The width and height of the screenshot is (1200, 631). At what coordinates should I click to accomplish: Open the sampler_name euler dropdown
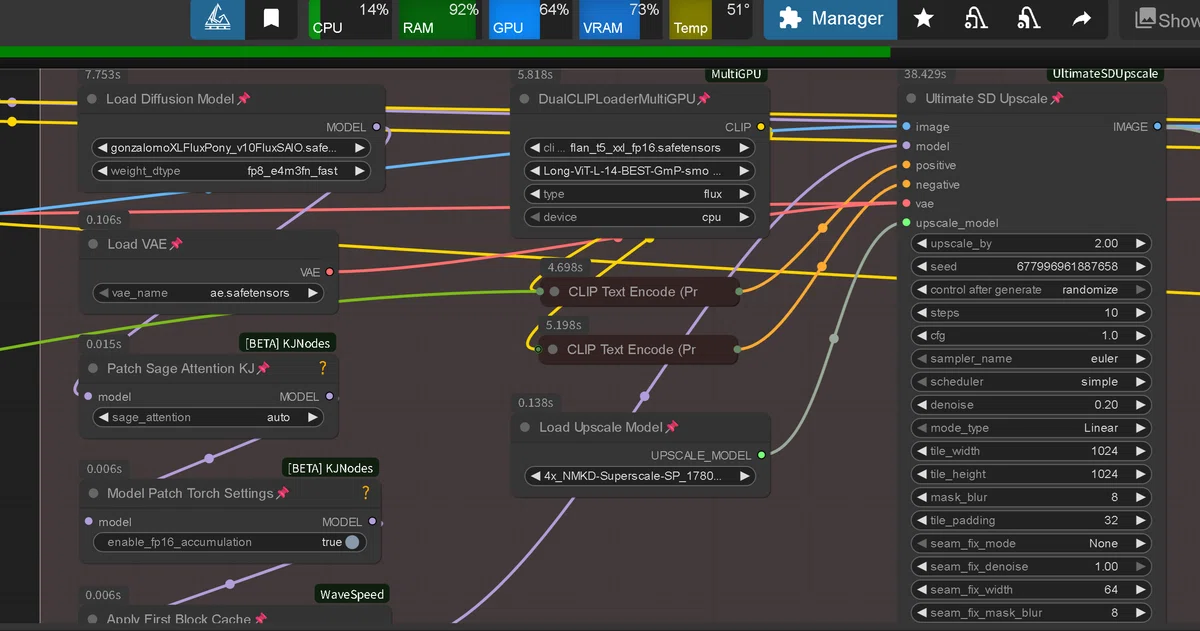(1031, 358)
